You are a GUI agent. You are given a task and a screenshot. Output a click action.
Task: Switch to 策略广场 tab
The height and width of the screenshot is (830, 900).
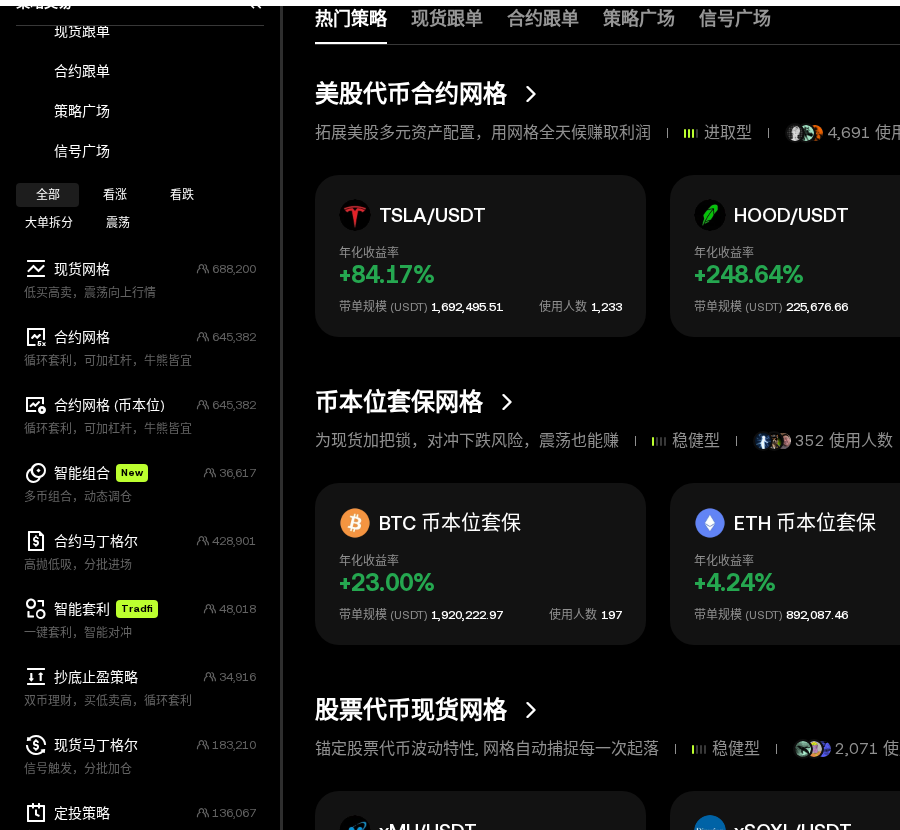[638, 19]
